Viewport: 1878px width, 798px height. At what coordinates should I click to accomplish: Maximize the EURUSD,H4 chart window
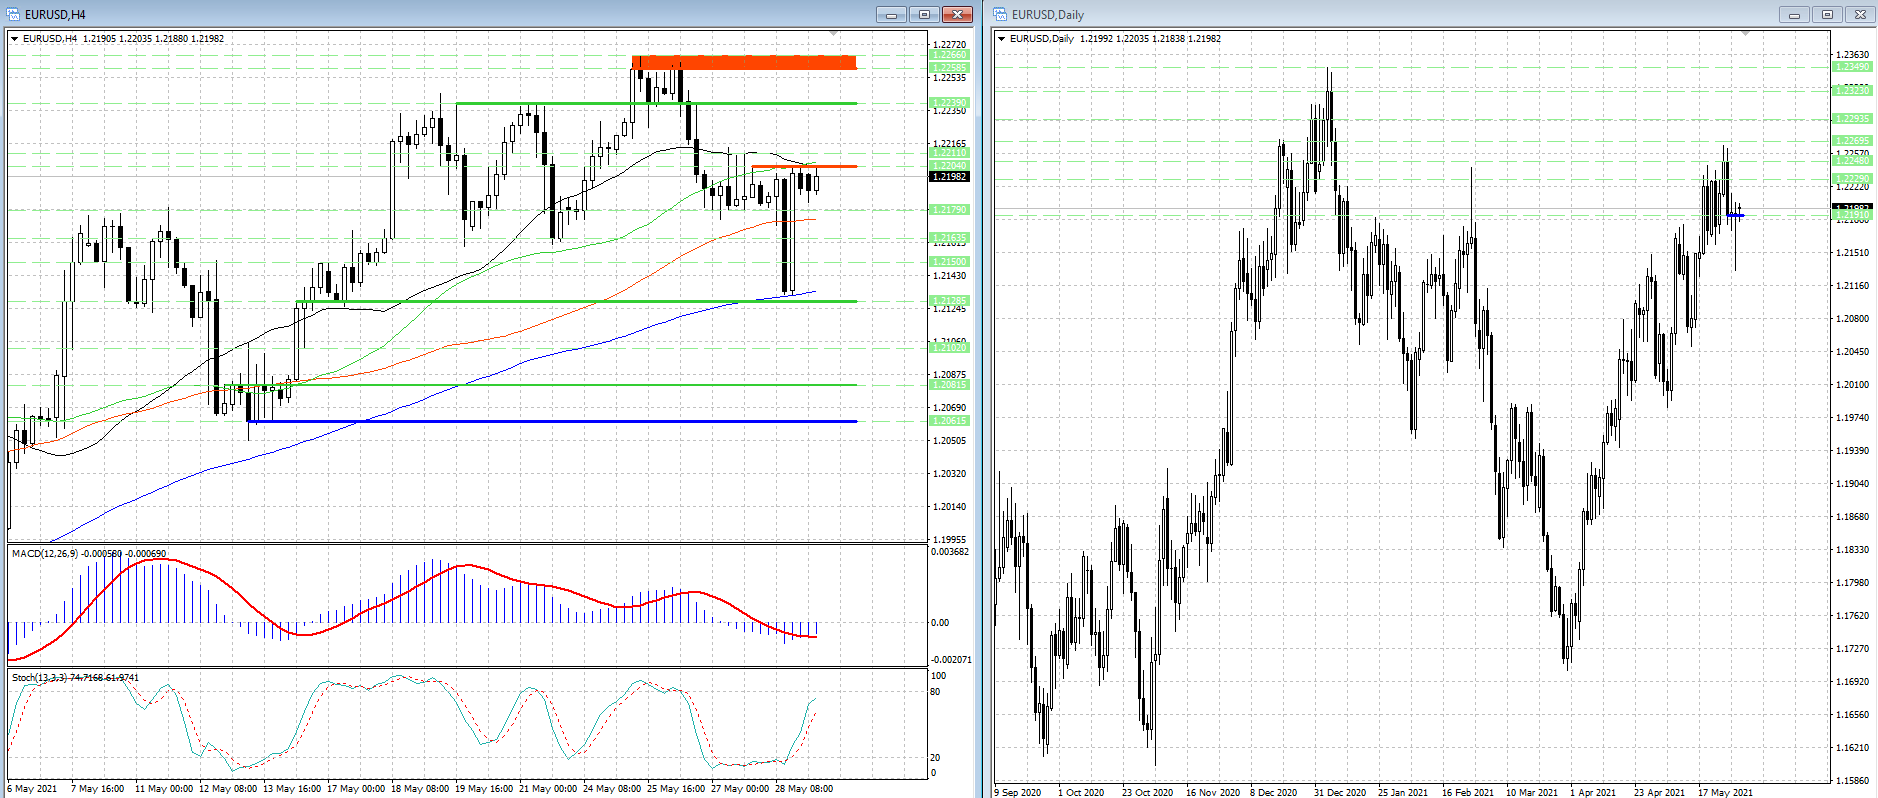coord(924,14)
